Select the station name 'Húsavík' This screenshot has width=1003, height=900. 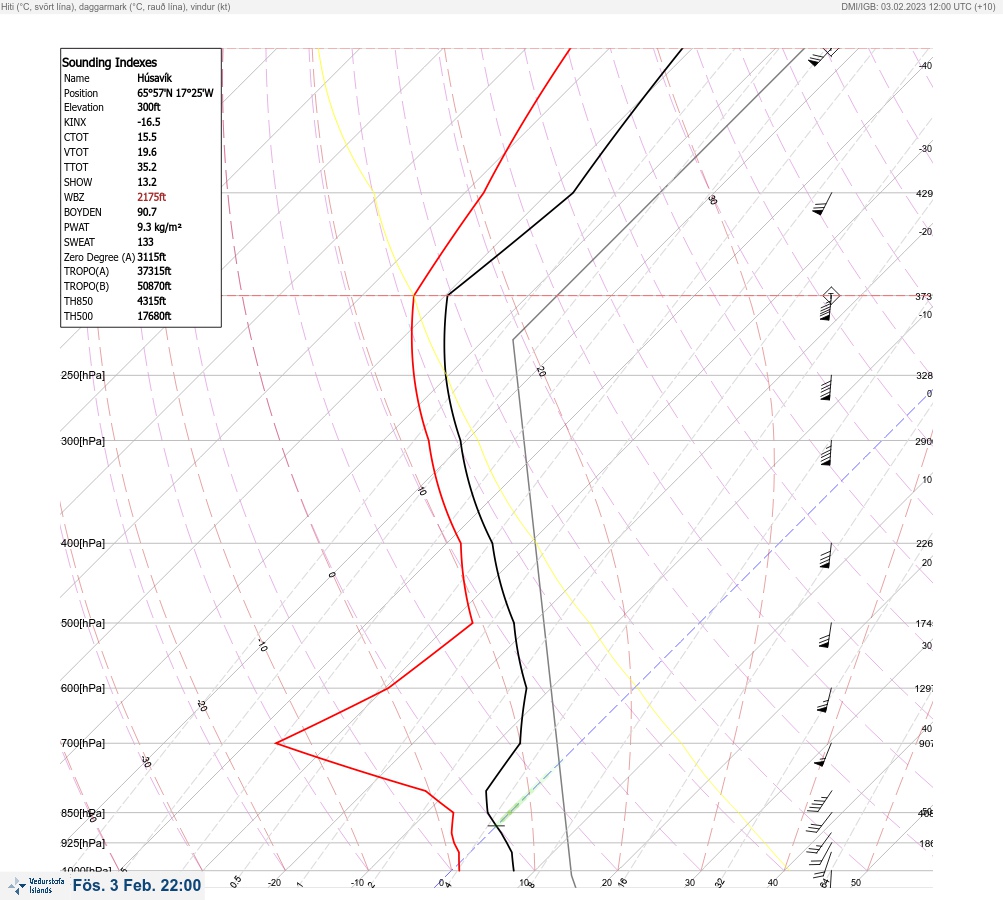154,78
